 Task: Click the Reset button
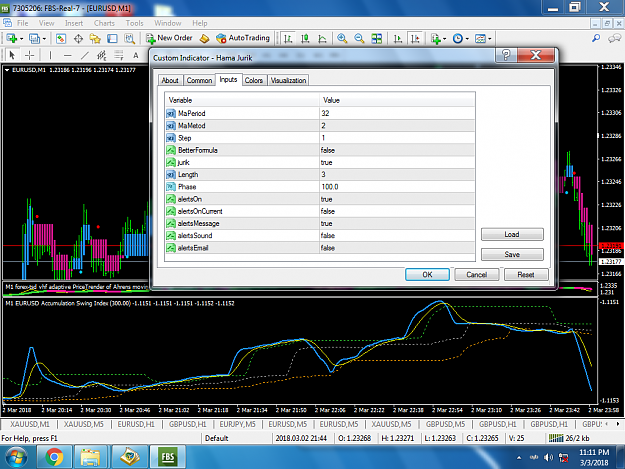click(x=526, y=275)
